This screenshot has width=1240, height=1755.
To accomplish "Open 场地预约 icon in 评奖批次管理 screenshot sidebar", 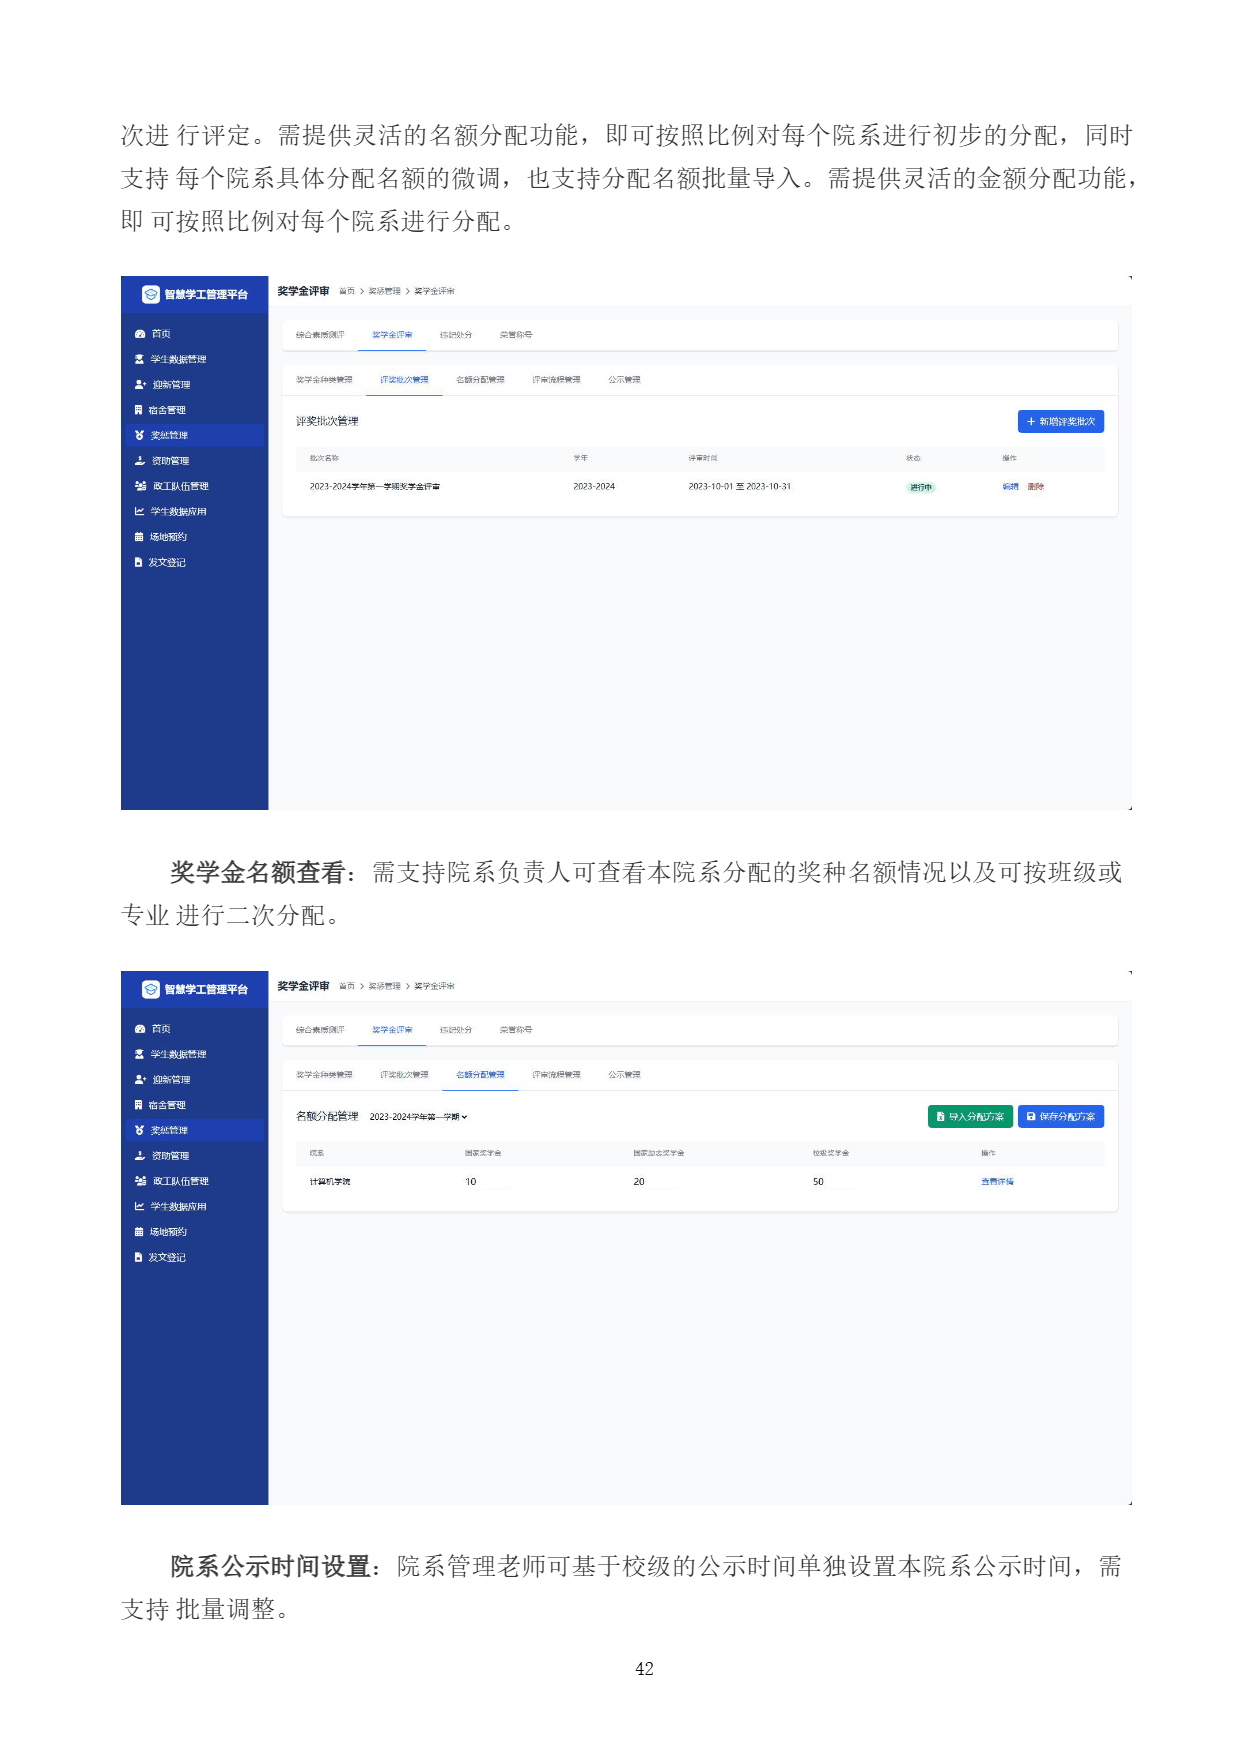I will (140, 537).
